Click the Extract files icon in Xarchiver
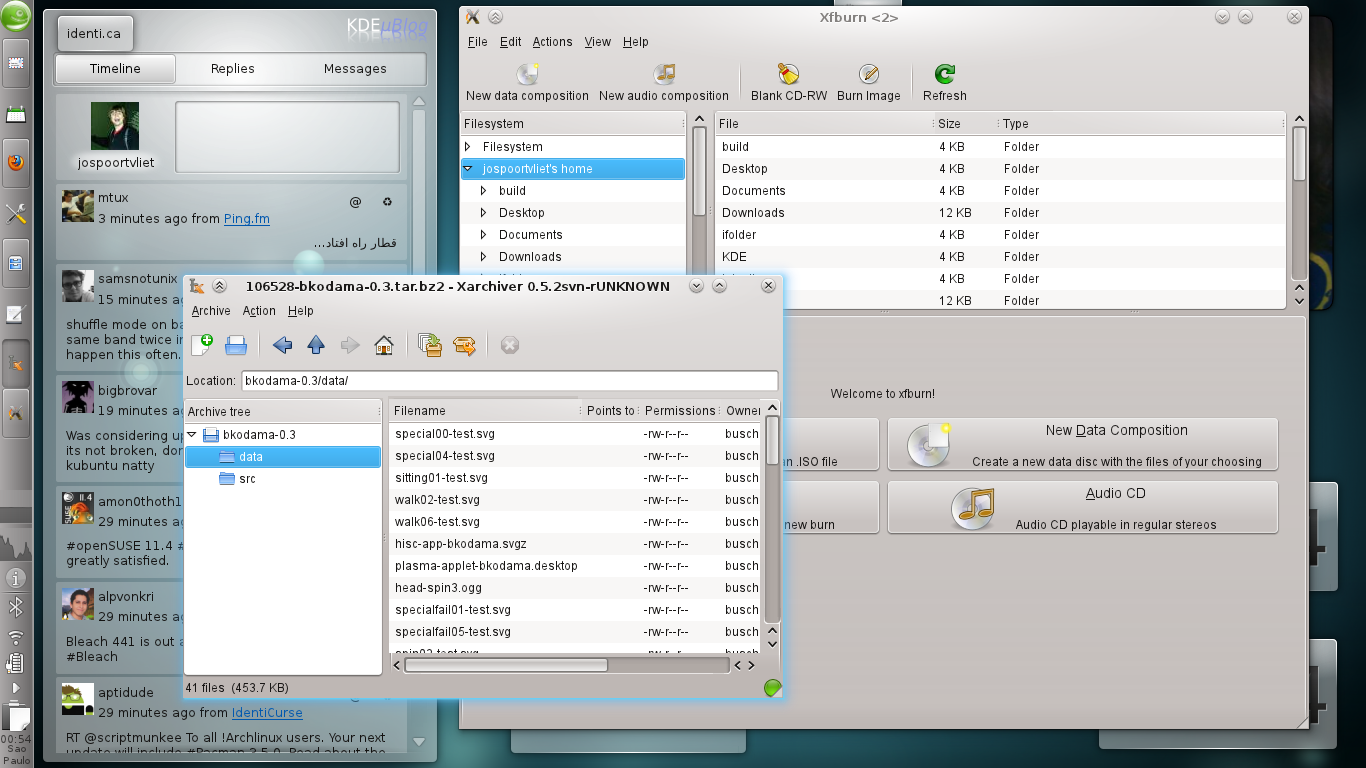Screen dimensions: 1366x768 click(x=463, y=344)
